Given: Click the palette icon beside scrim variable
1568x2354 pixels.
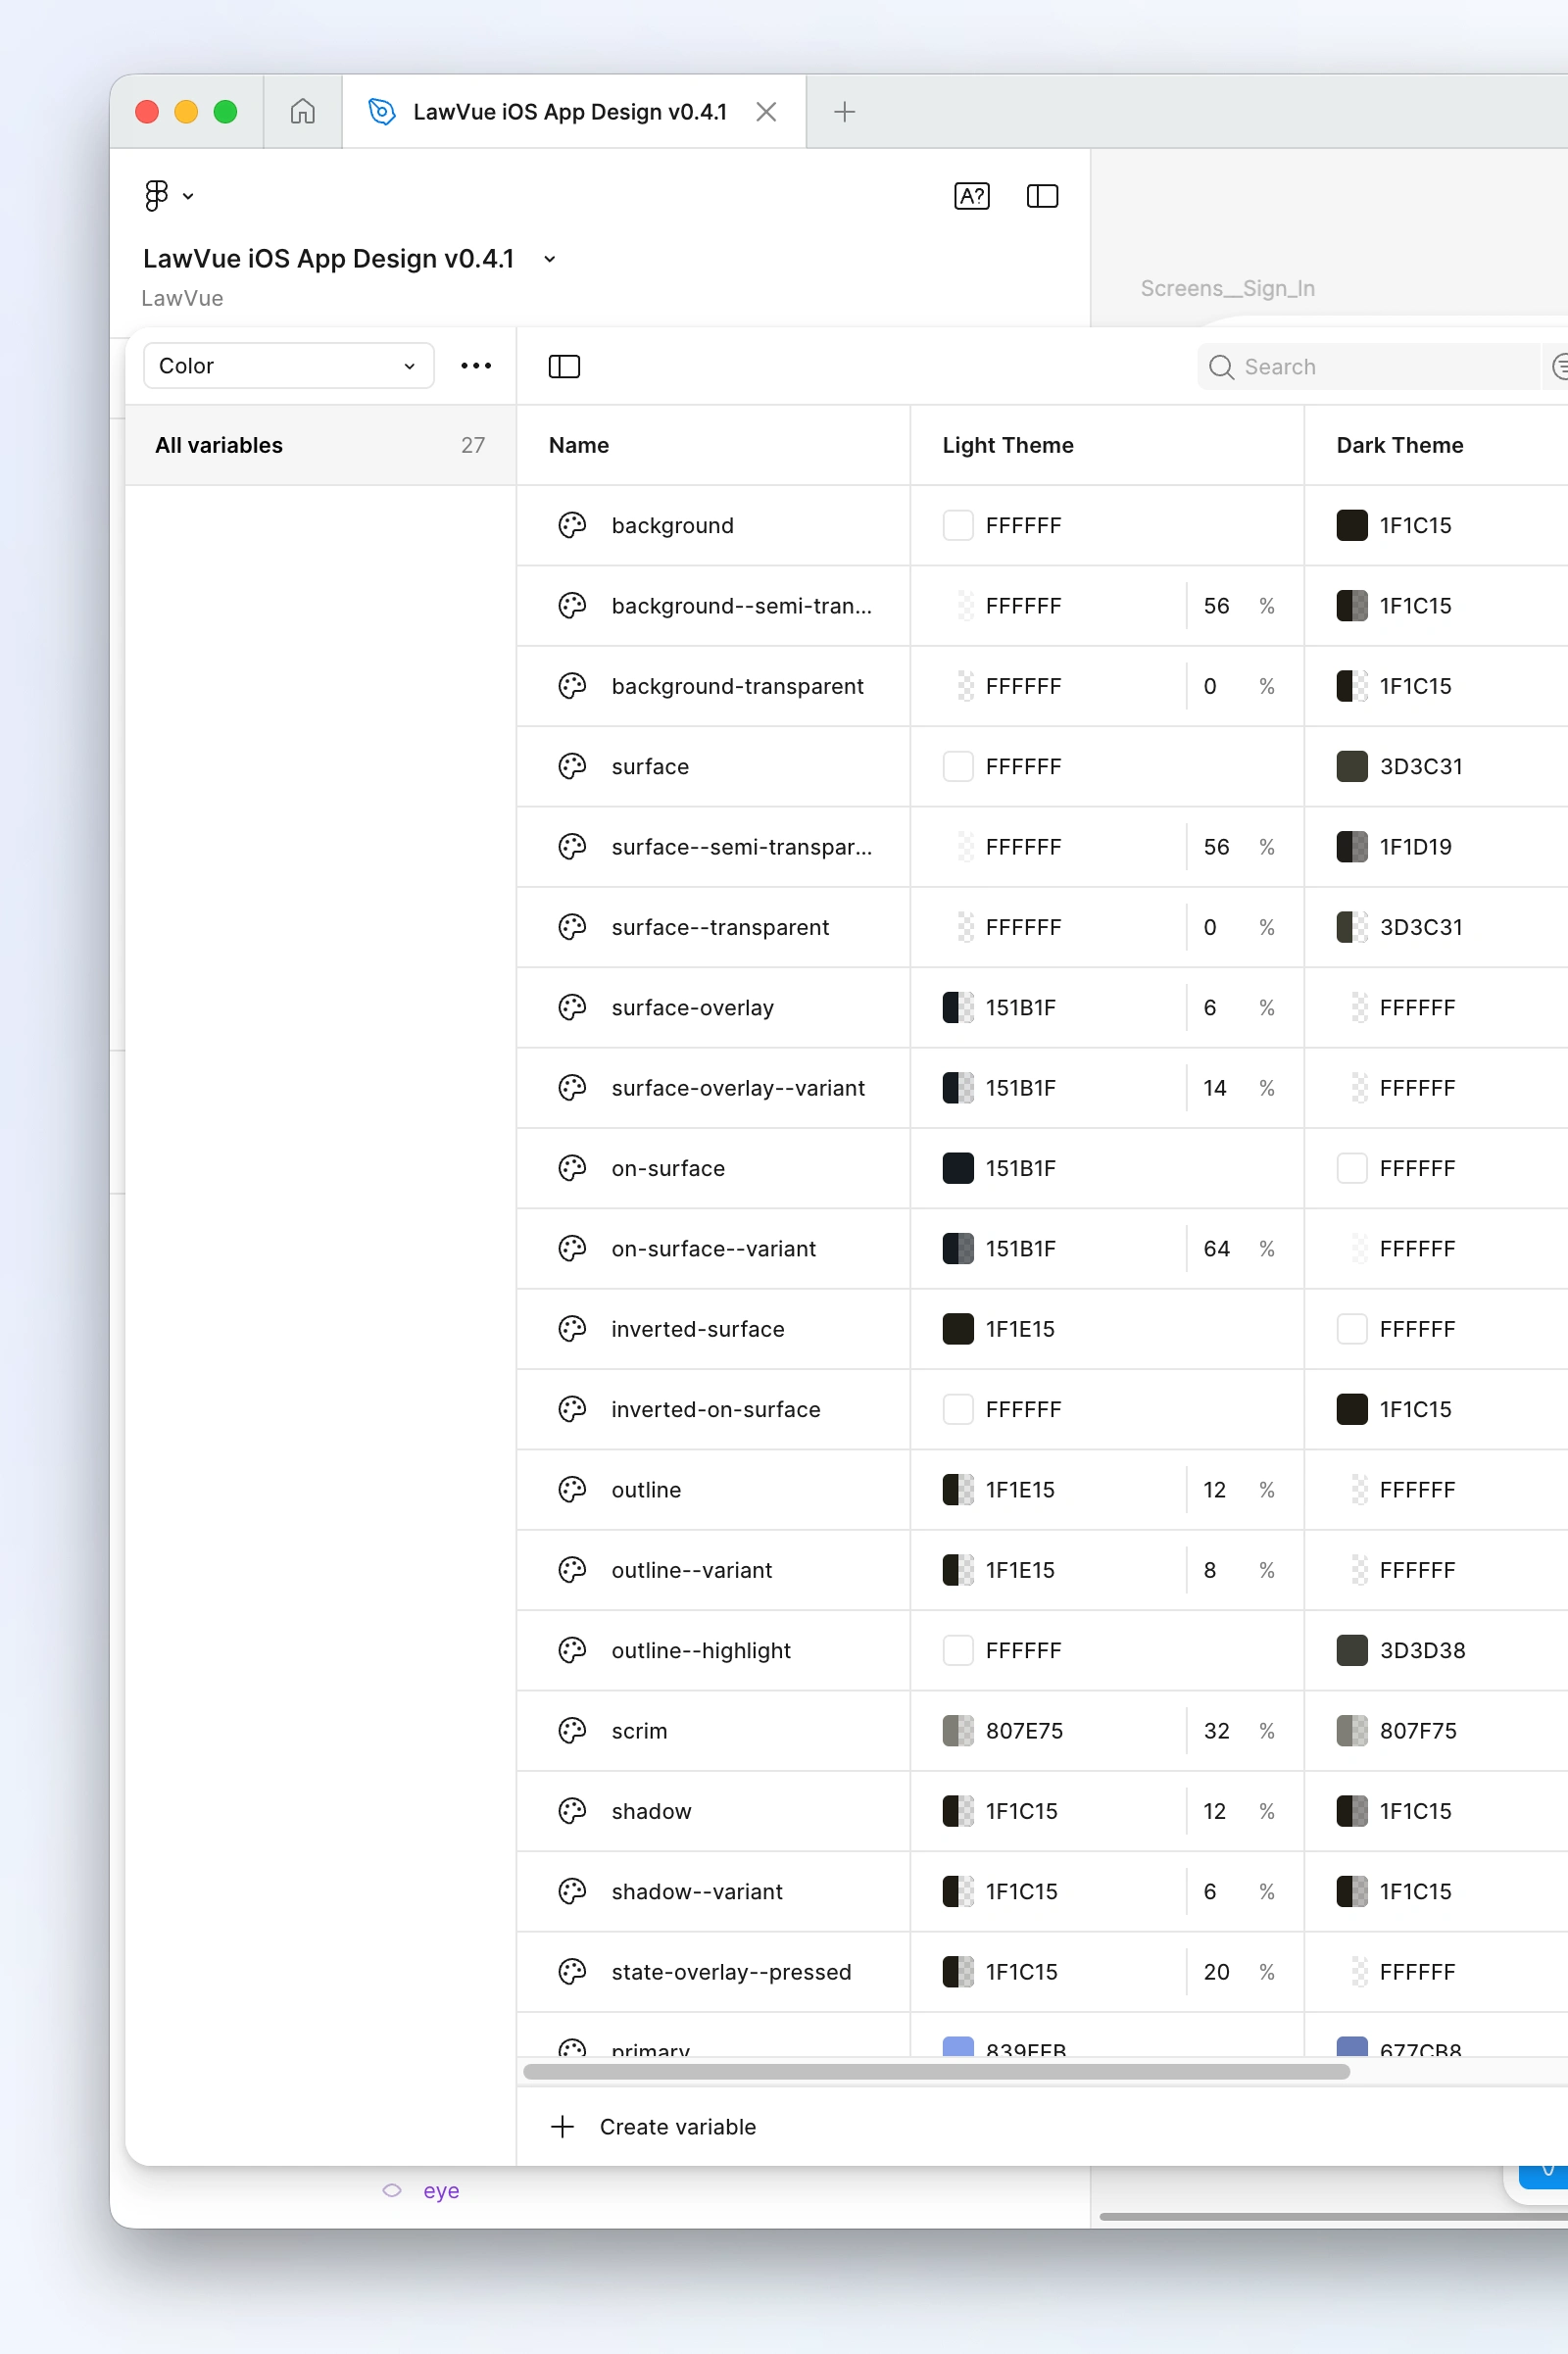Looking at the screenshot, I should point(571,1731).
